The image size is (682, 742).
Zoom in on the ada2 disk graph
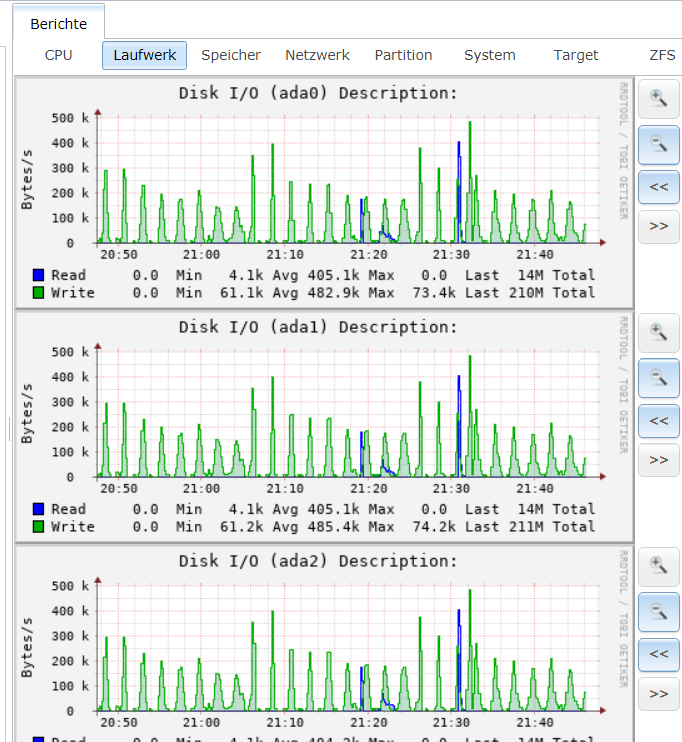coord(658,567)
